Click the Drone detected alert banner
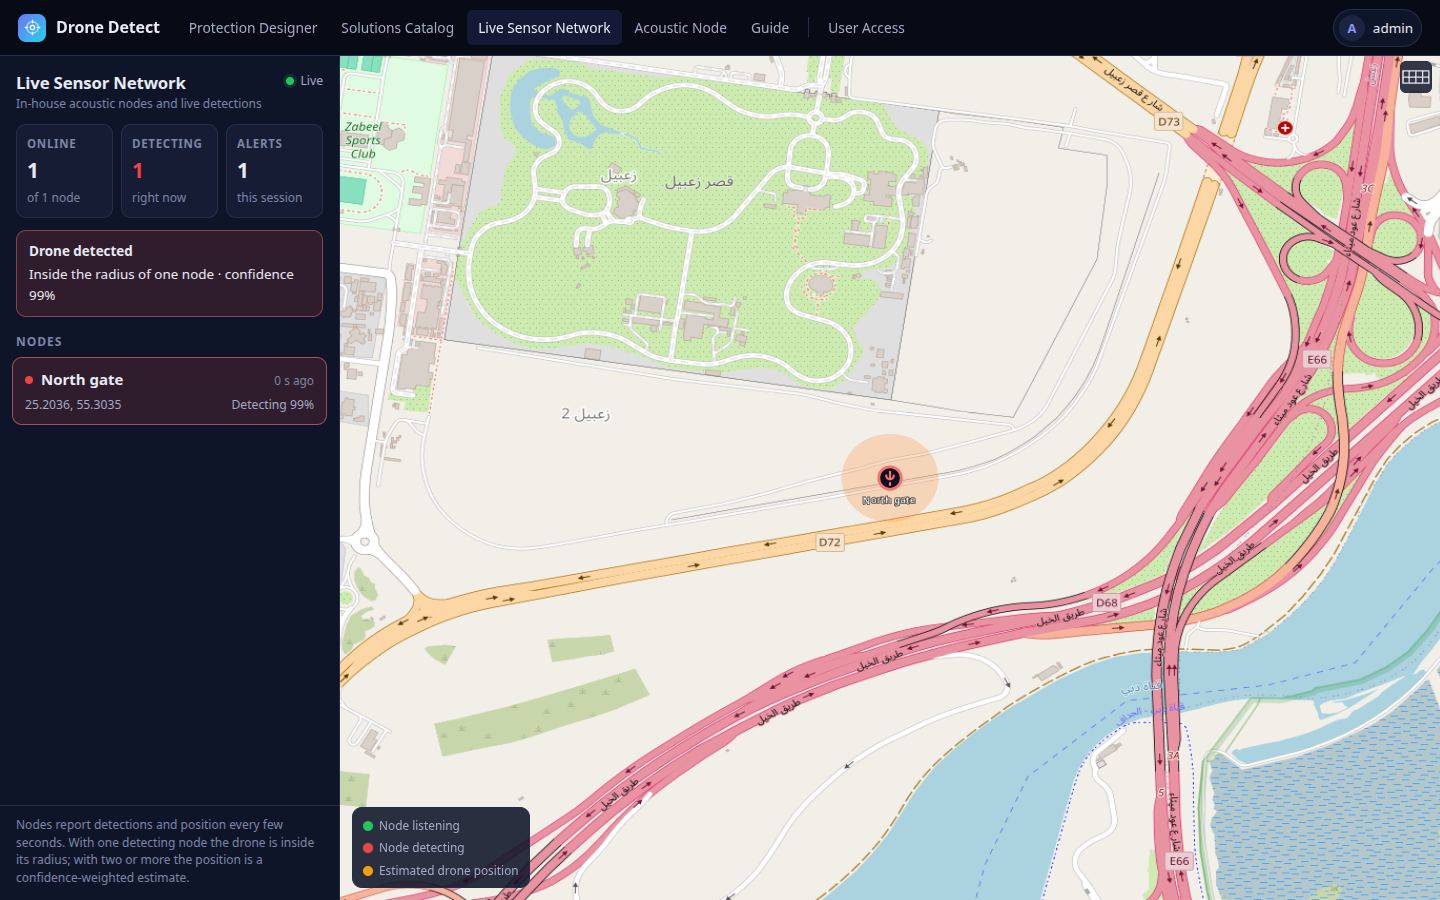The image size is (1440, 900). click(169, 273)
